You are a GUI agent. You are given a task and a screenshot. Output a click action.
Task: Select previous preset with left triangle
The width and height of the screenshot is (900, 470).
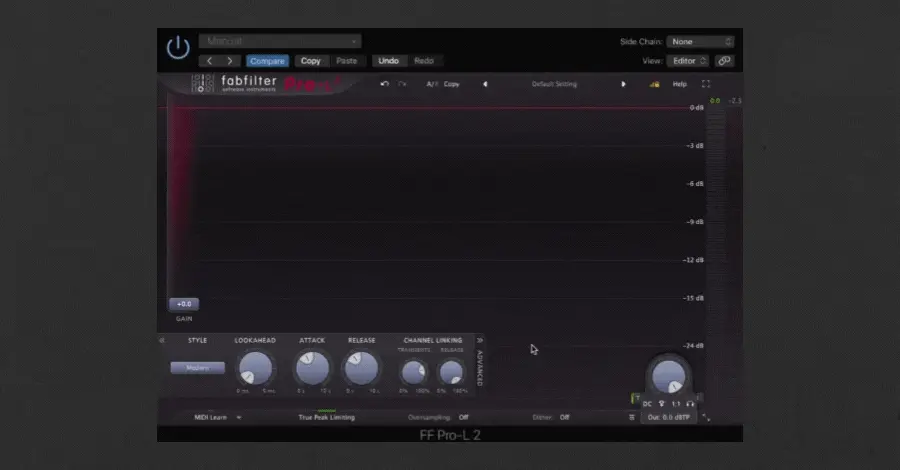[x=486, y=84]
